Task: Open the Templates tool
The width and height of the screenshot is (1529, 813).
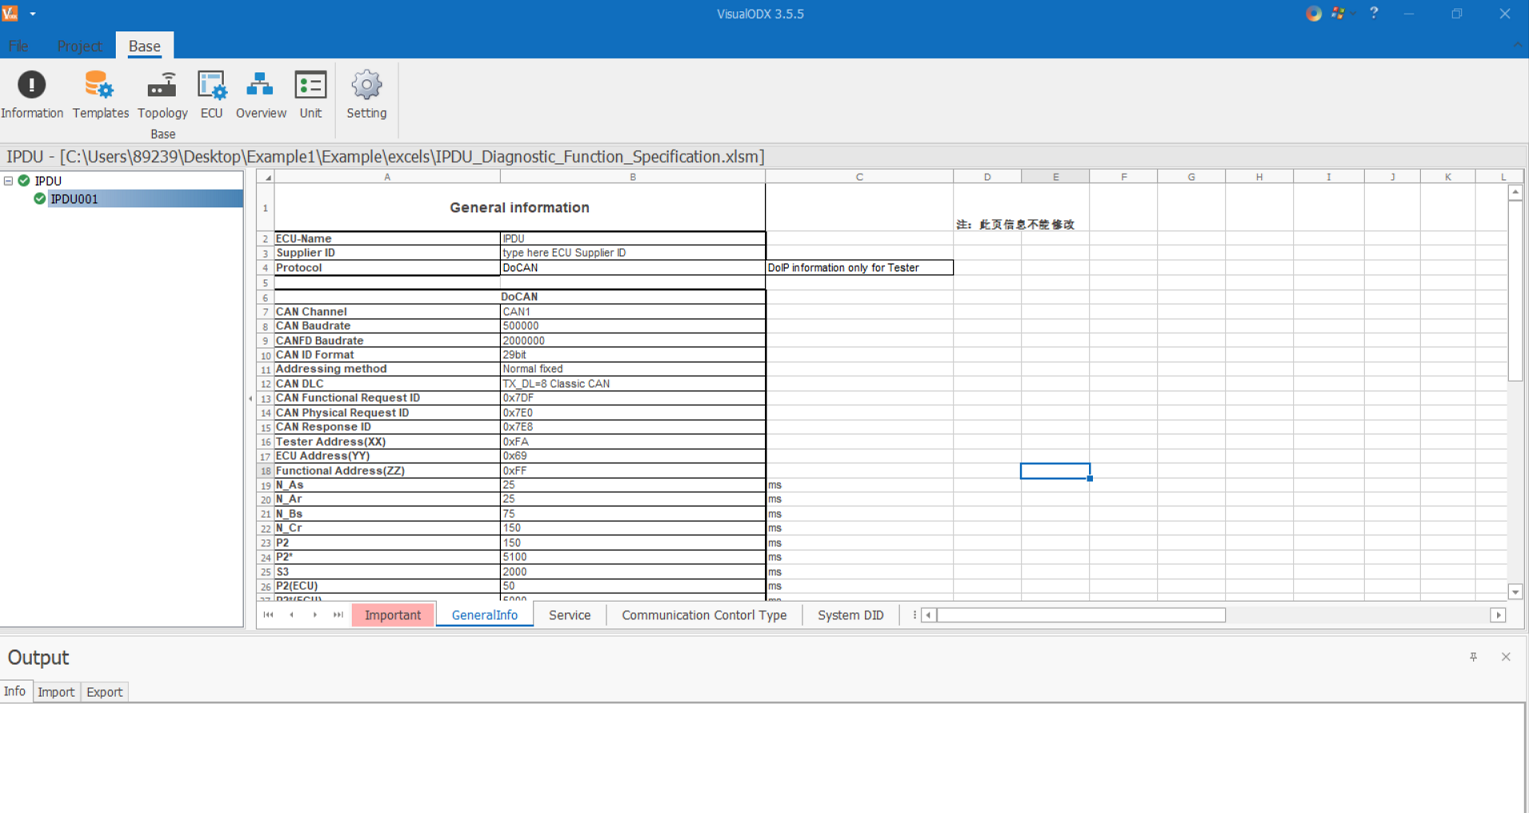Action: click(x=100, y=95)
